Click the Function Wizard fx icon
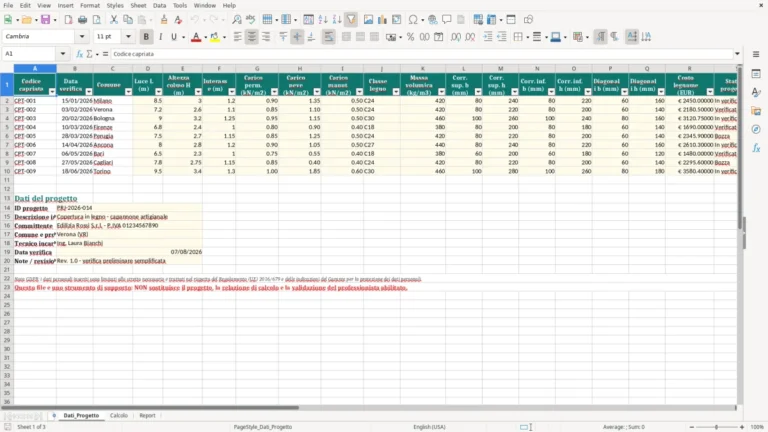This screenshot has height=432, width=768. pos(79,54)
